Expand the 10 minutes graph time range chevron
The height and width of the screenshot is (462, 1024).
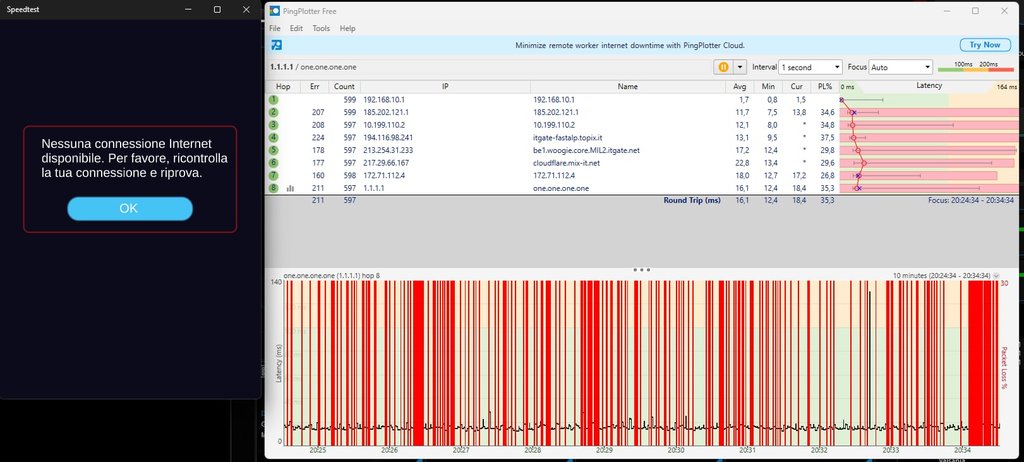(x=995, y=275)
